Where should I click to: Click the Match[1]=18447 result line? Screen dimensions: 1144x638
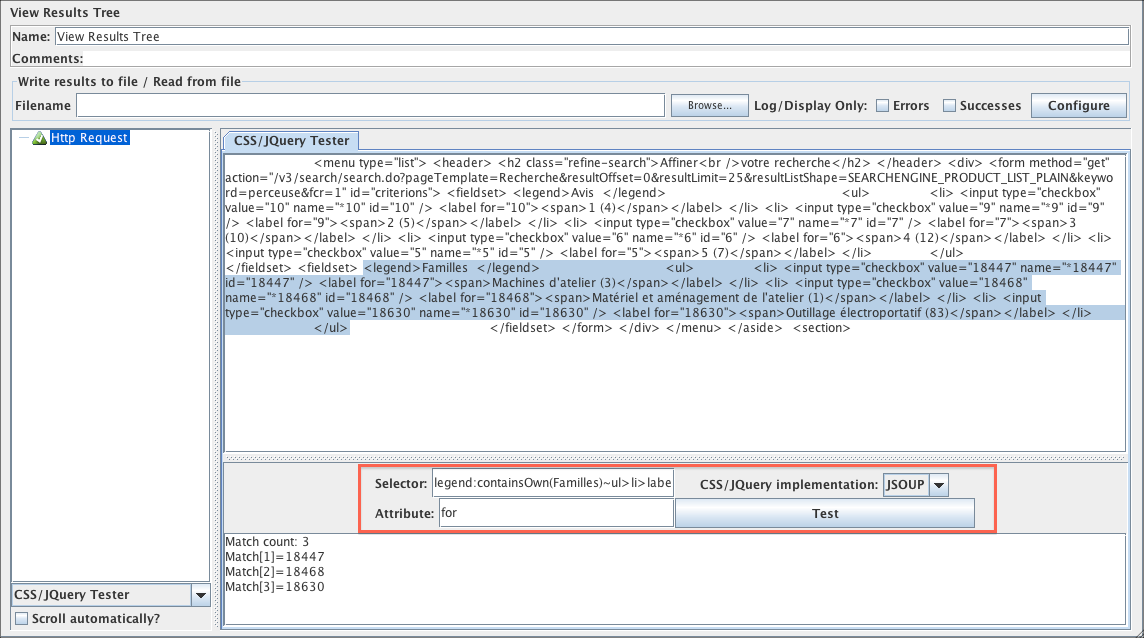point(275,556)
